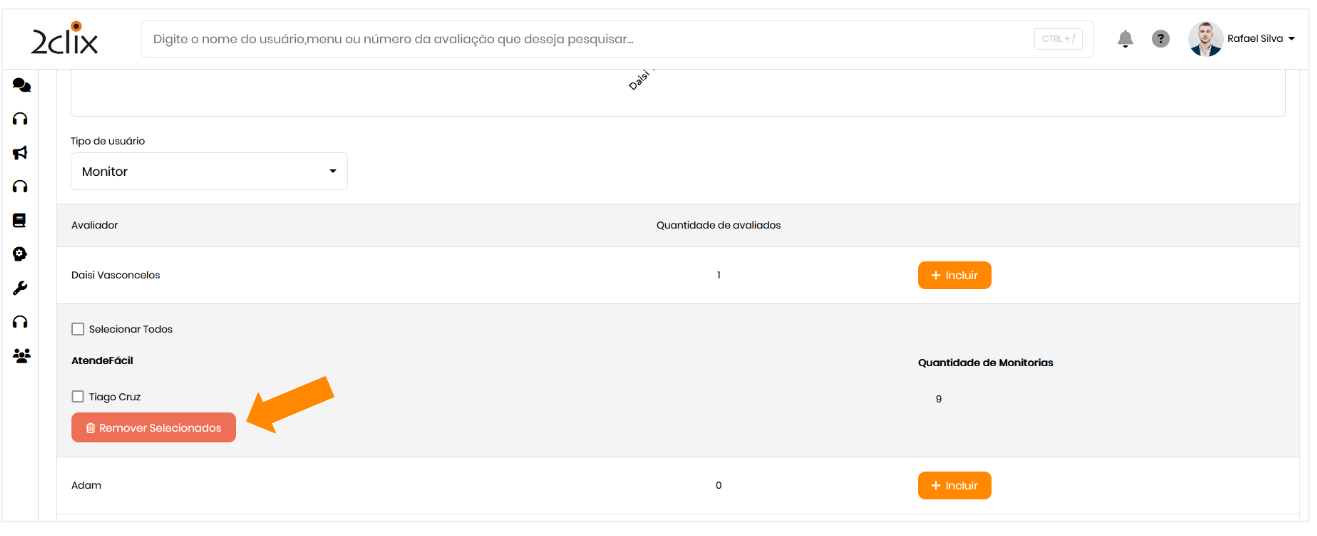Check the Selecionar Todos checkbox
Screen dimensions: 1317x536
(x=78, y=329)
